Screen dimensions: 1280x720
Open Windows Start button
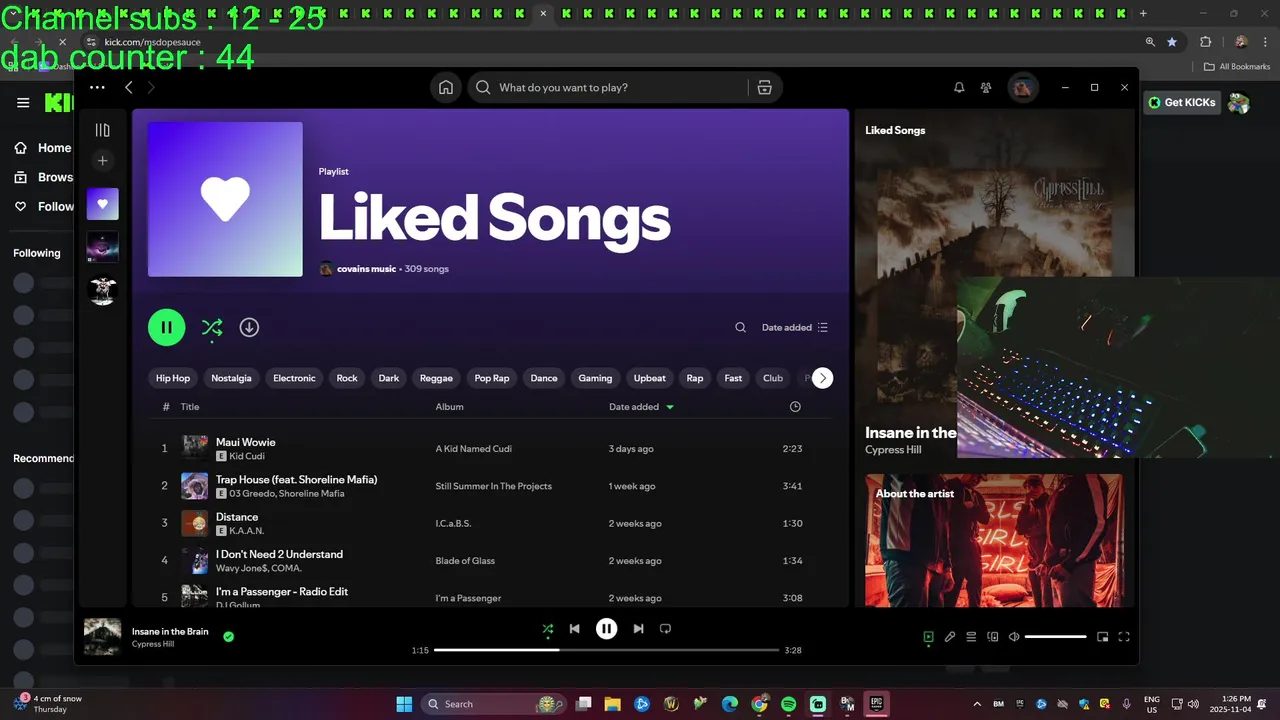click(x=404, y=704)
